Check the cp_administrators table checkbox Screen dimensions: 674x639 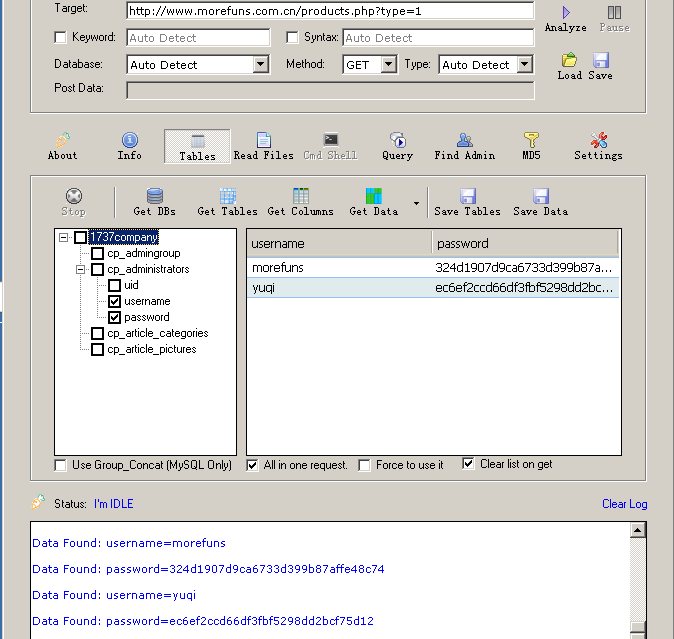pyautogui.click(x=98, y=269)
